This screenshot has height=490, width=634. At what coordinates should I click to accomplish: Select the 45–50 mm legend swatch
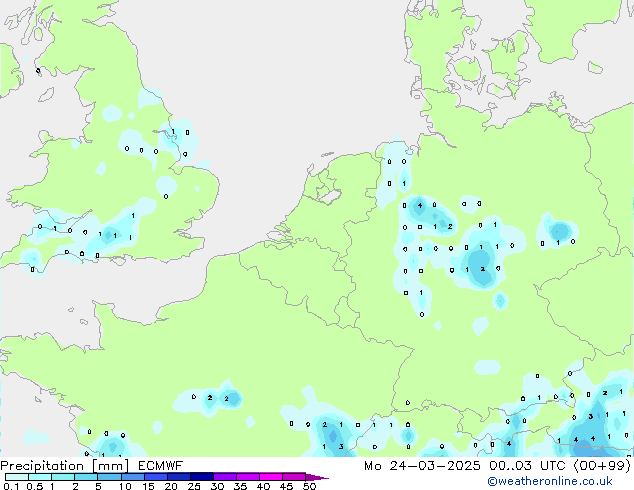pyautogui.click(x=294, y=477)
